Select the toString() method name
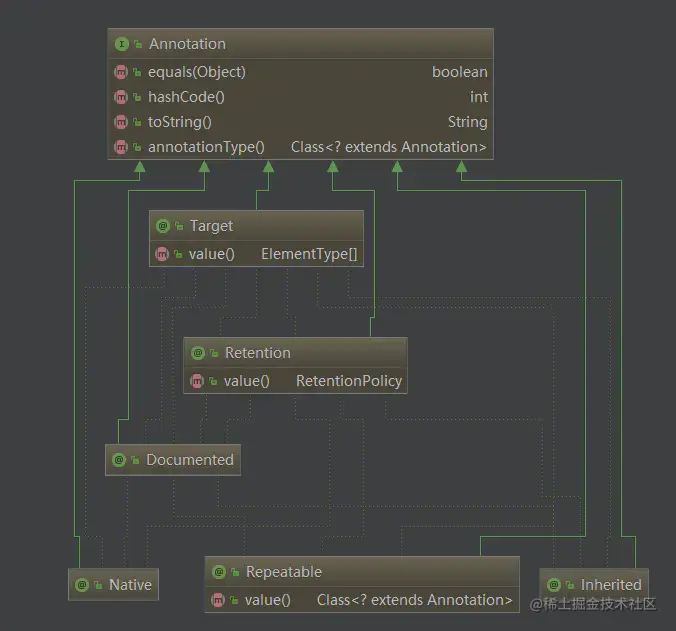The width and height of the screenshot is (676, 631). tap(180, 122)
